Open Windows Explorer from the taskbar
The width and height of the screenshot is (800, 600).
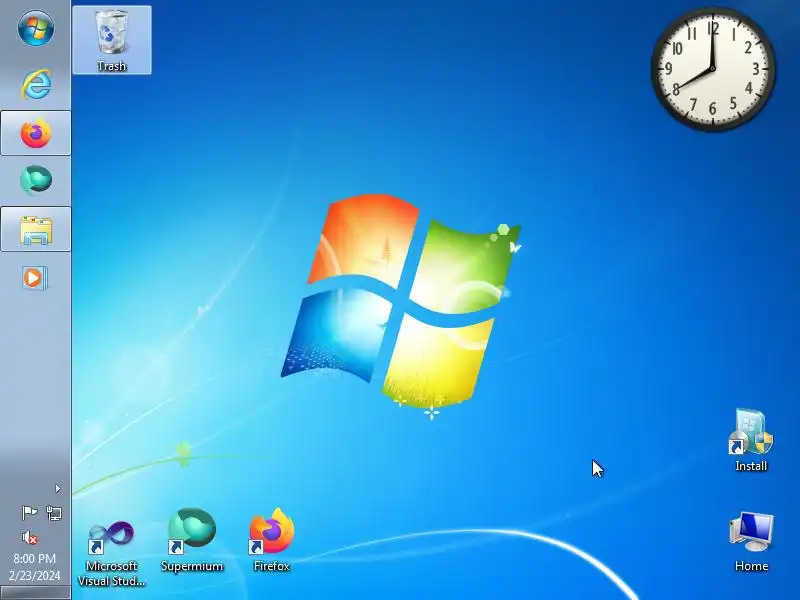(x=36, y=229)
